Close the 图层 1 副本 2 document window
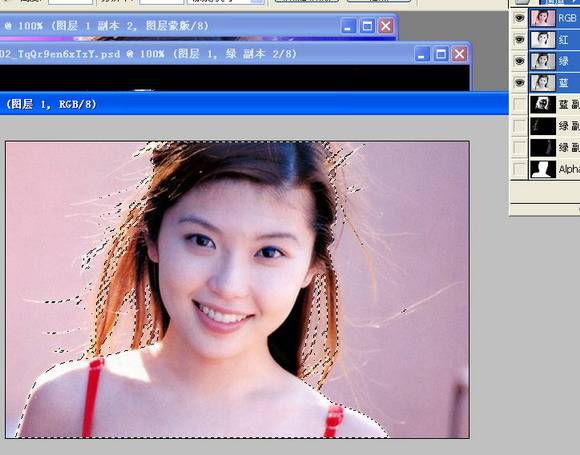 386,26
